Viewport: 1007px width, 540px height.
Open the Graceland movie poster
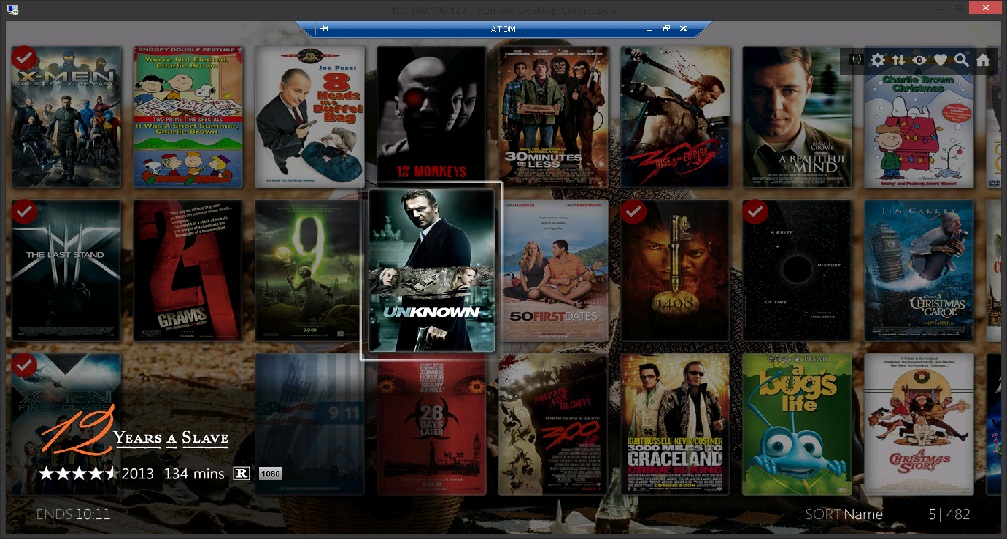tap(675, 423)
